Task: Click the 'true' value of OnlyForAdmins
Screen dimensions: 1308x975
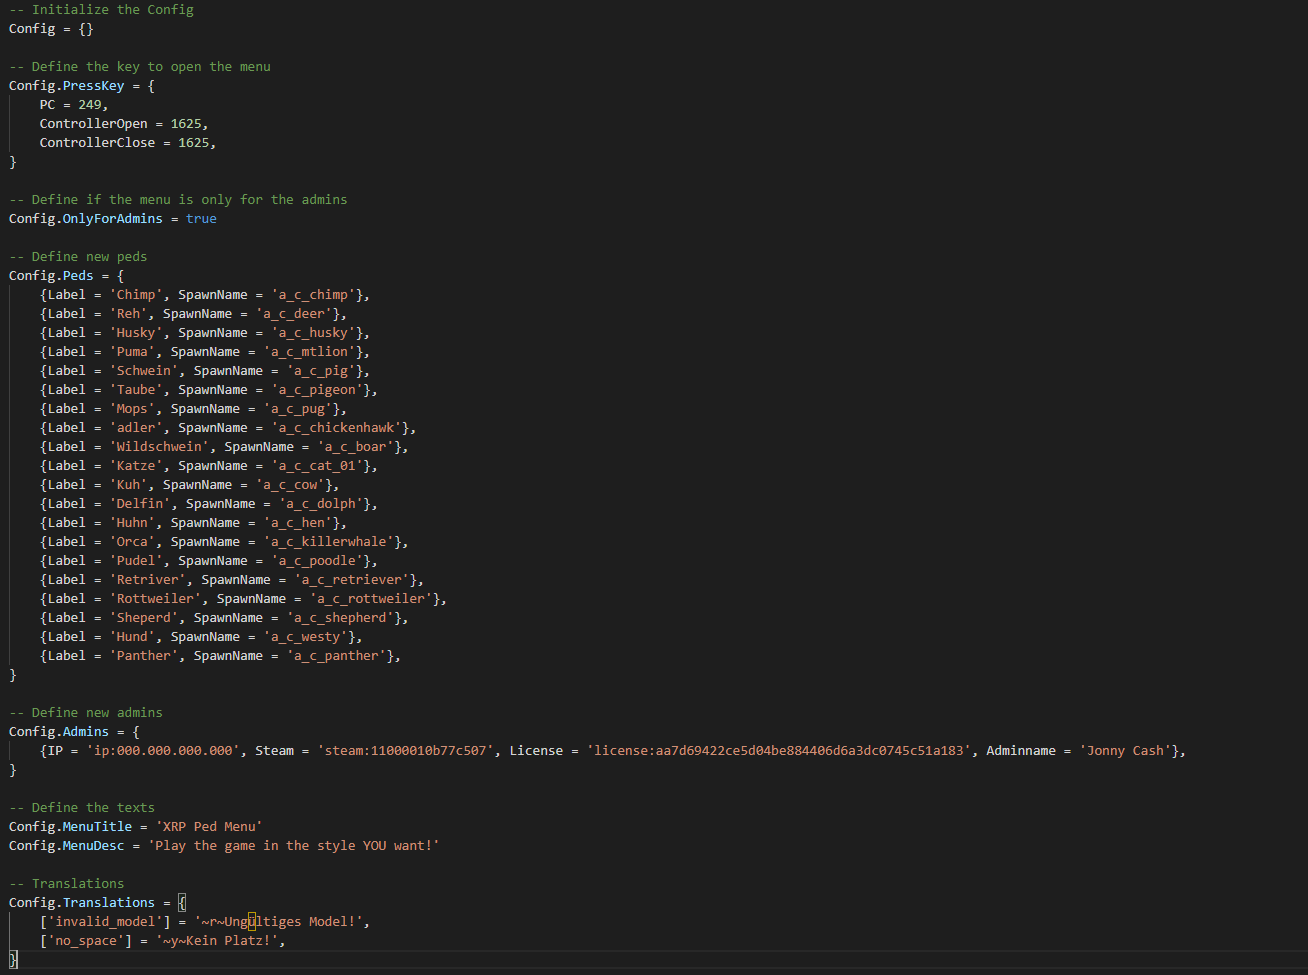Action: 201,218
